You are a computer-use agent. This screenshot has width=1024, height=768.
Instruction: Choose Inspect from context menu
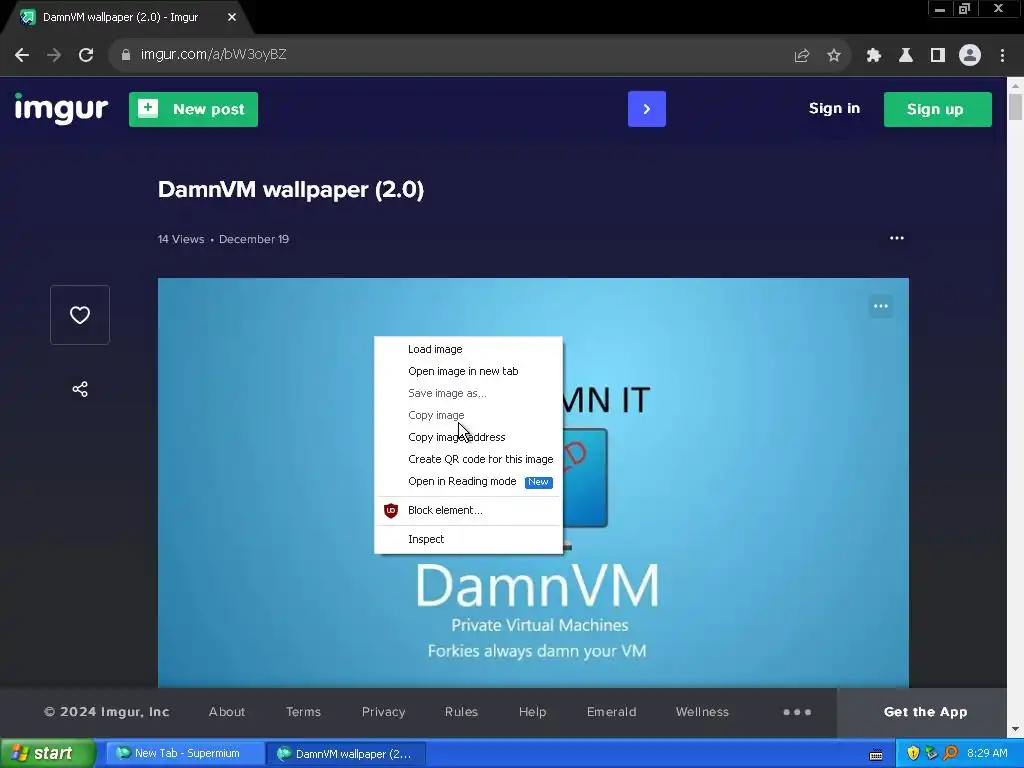coord(468,539)
